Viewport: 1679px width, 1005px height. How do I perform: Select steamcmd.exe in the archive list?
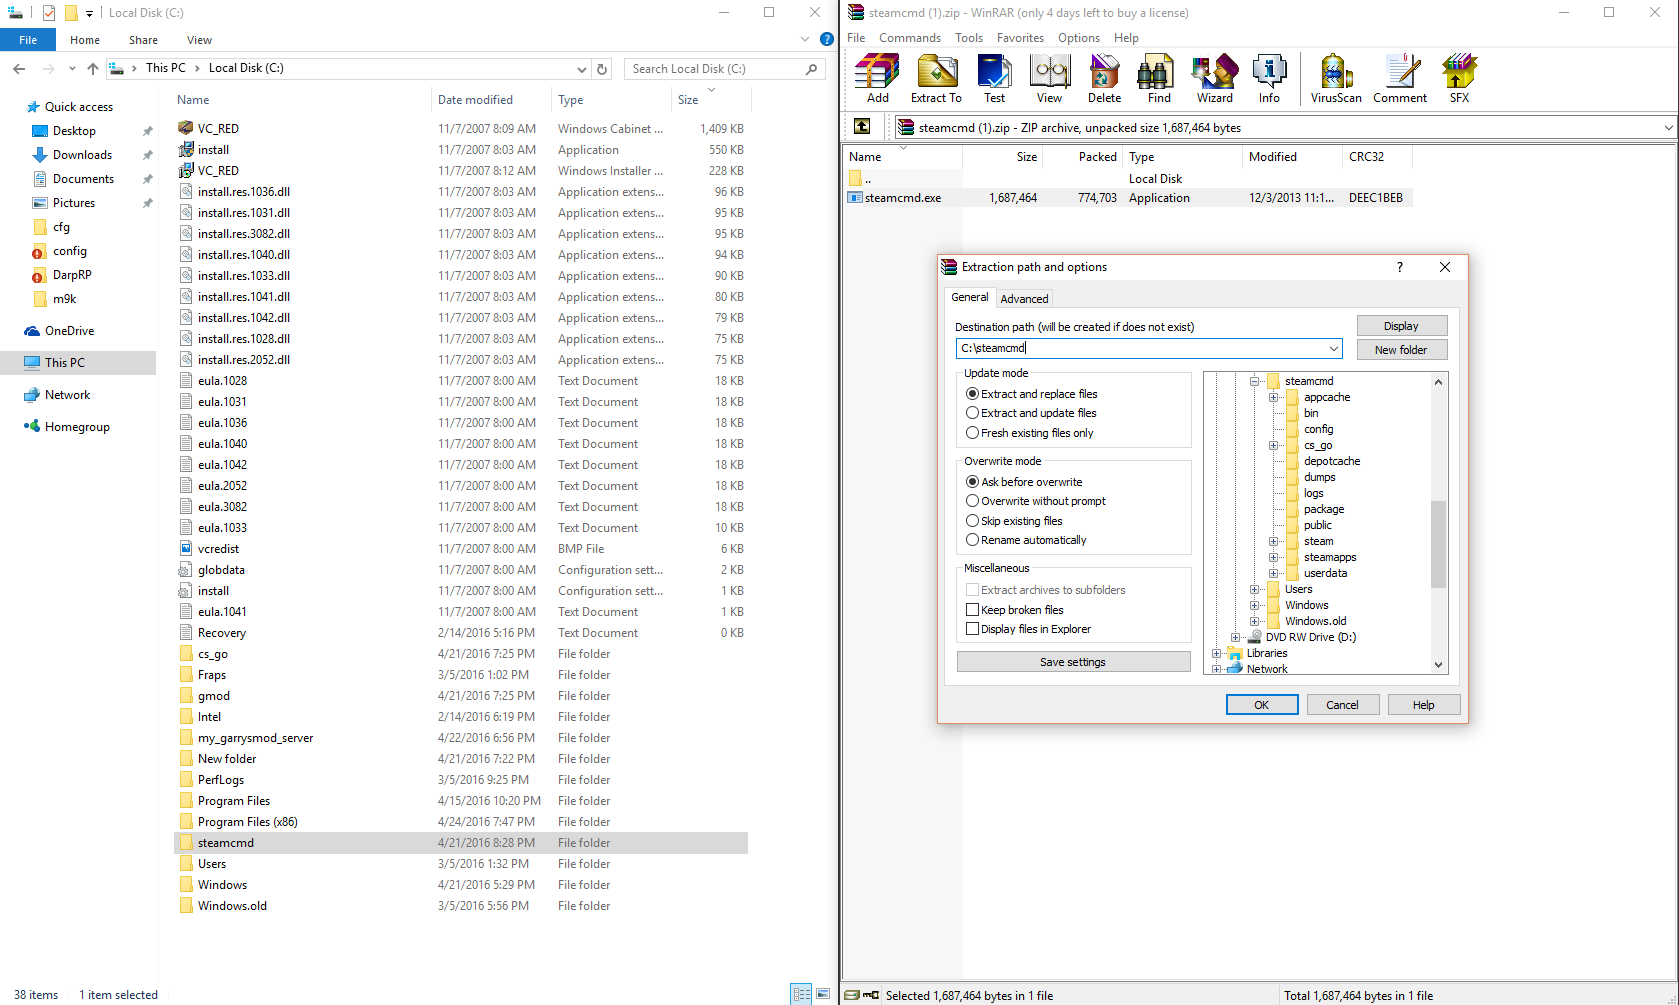[903, 198]
